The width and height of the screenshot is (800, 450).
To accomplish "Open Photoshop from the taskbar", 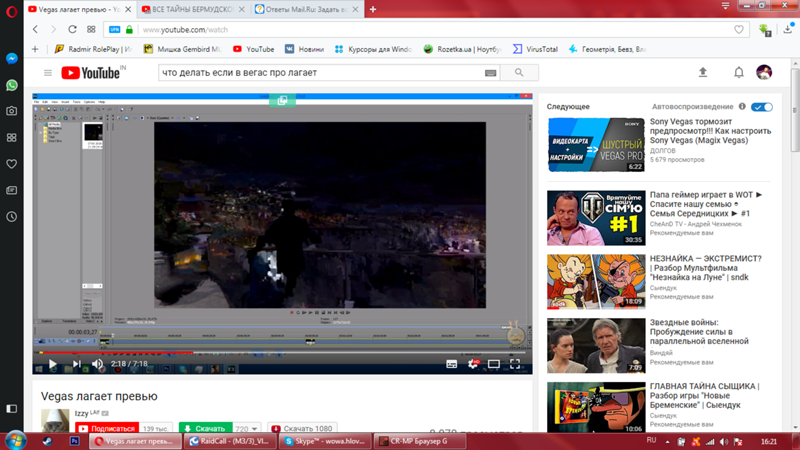I will pyautogui.click(x=74, y=441).
